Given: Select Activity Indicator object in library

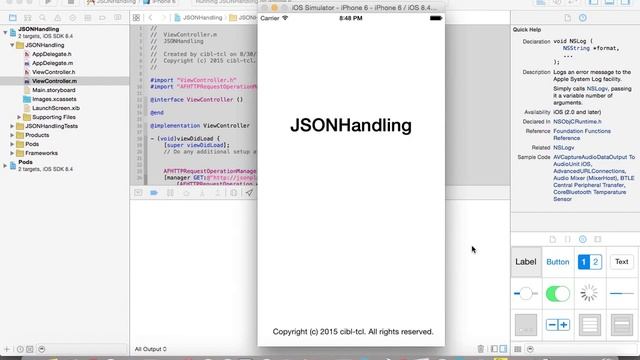Looking at the screenshot, I should (590, 293).
